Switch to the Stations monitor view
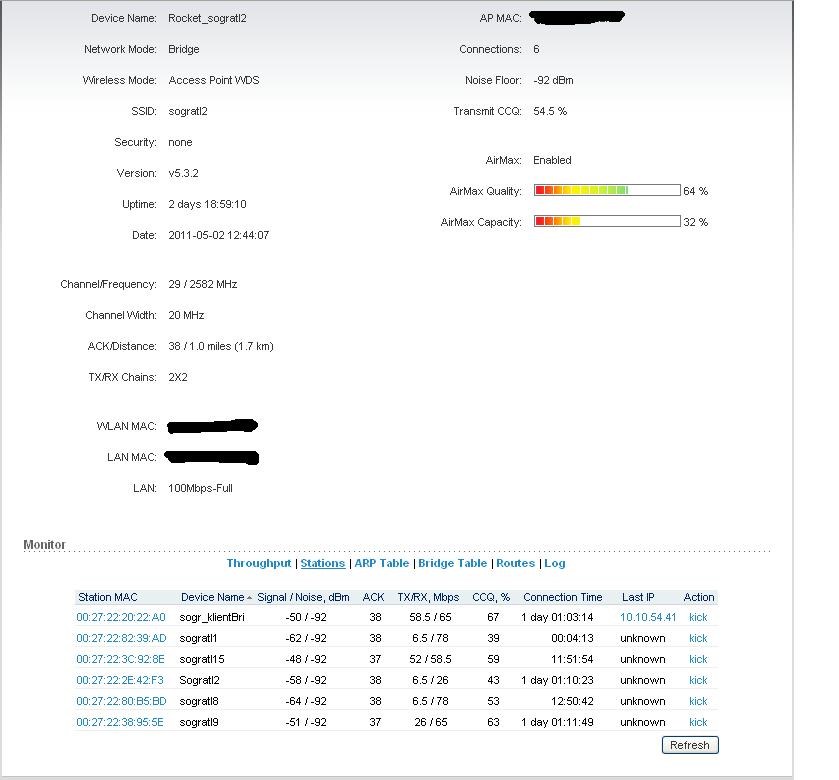Viewport: 839px width, 780px height. point(323,563)
